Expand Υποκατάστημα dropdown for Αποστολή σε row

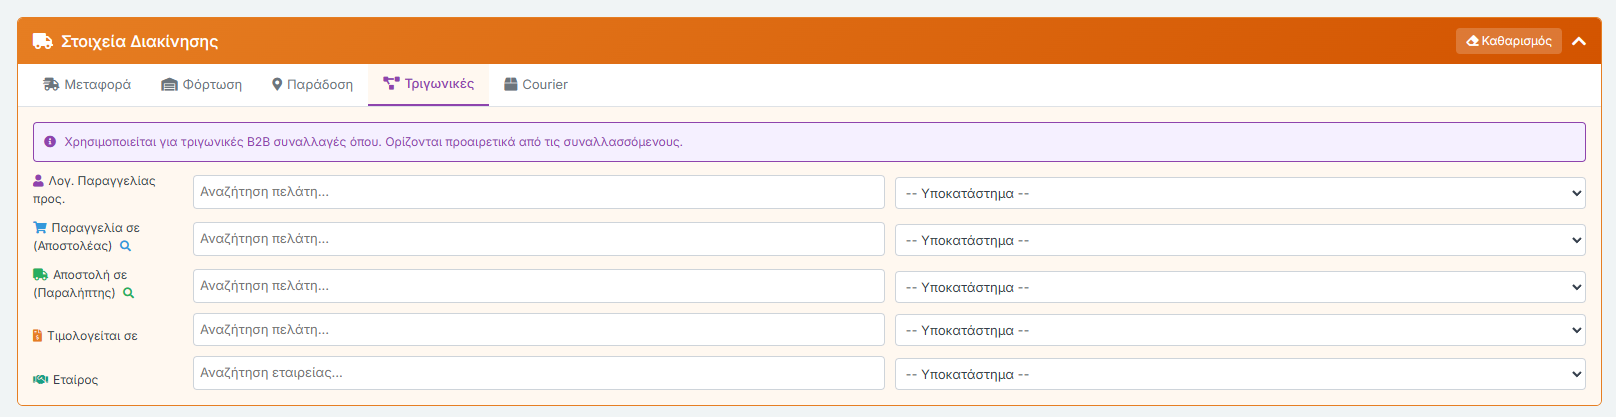point(1240,287)
